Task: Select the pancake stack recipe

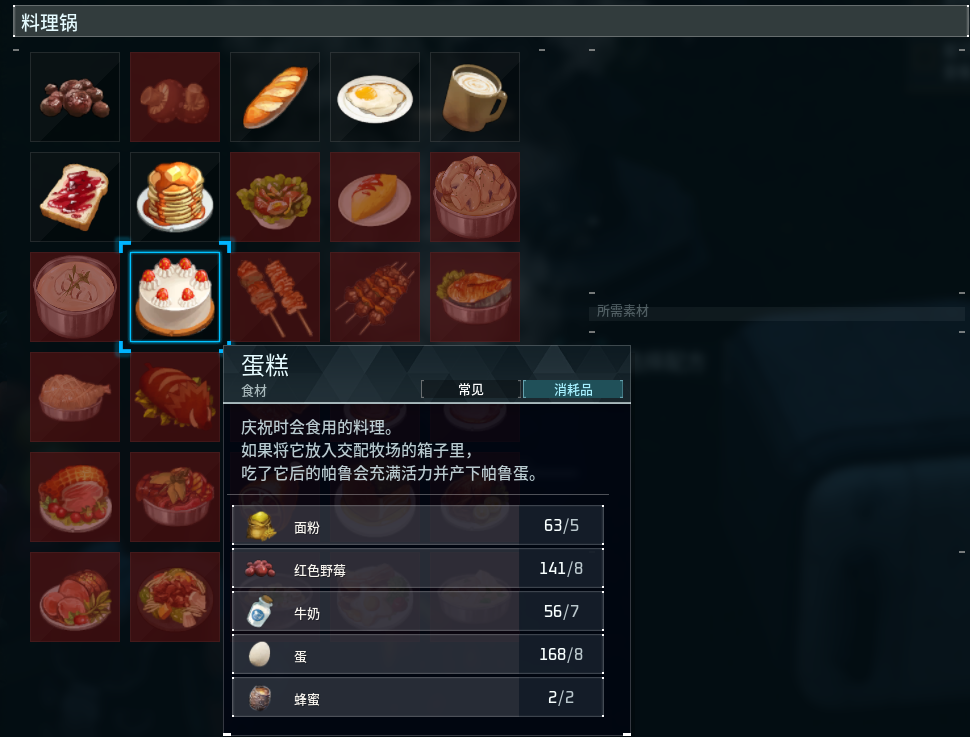Action: [175, 197]
